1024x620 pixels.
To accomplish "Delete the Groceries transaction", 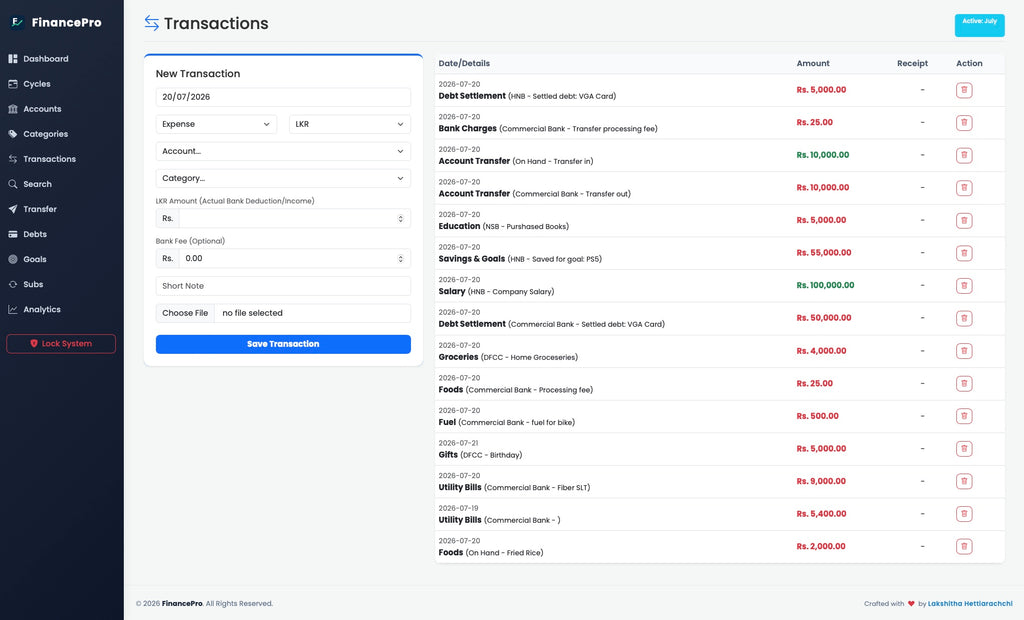I will [964, 351].
